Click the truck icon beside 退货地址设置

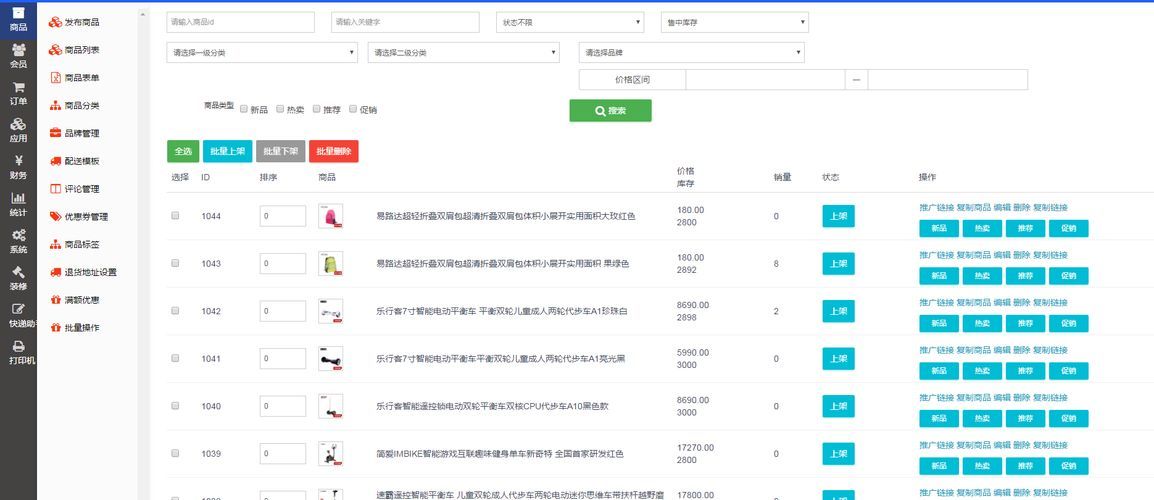click(x=55, y=272)
